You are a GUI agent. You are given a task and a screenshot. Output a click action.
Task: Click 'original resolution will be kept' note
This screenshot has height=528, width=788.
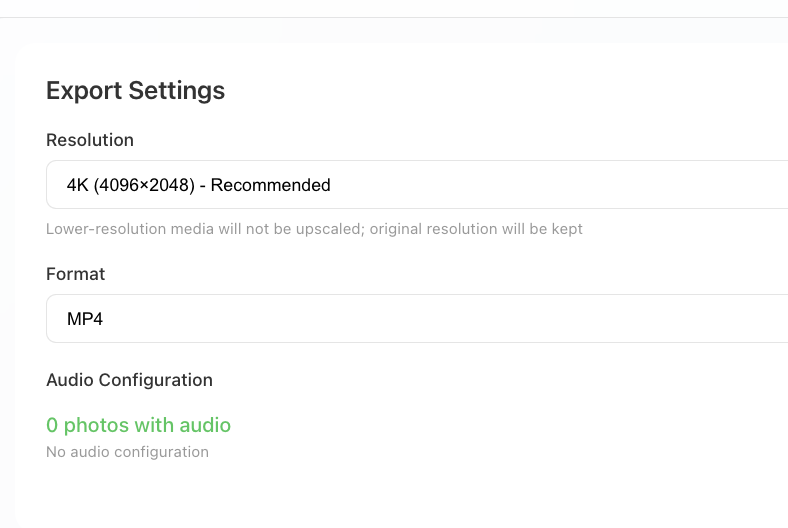(476, 229)
